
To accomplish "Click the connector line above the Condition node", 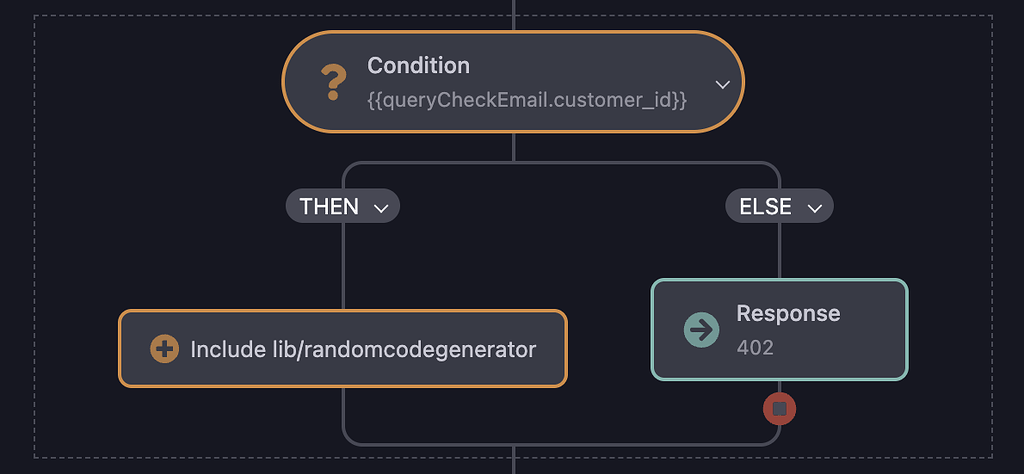I will (x=513, y=15).
